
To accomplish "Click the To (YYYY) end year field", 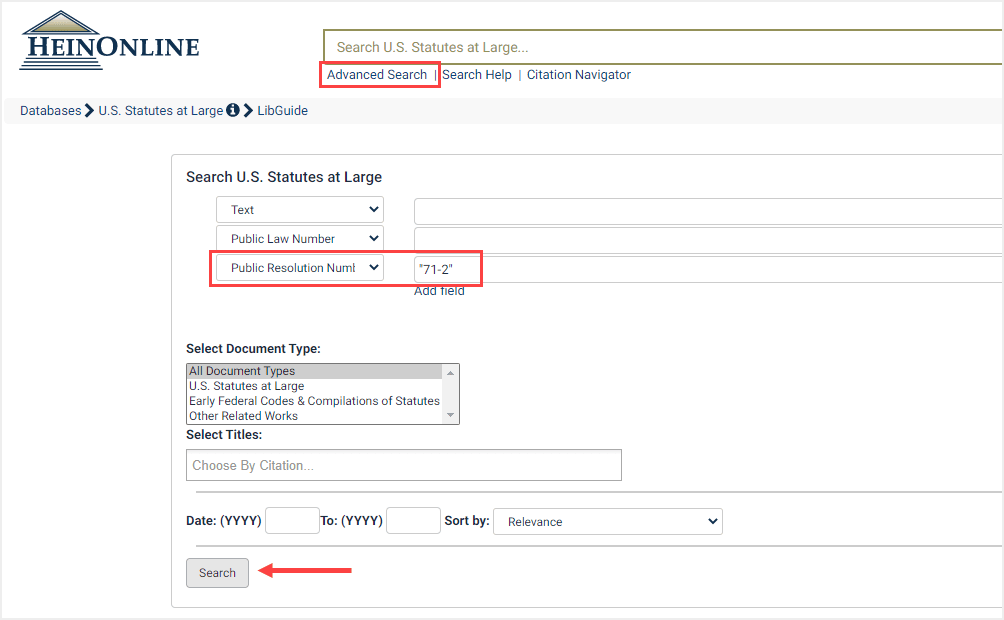I will 414,521.
